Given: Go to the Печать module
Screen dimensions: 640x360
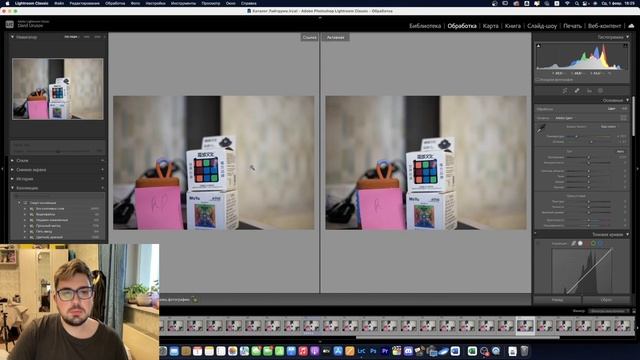Looking at the screenshot, I should pos(572,26).
